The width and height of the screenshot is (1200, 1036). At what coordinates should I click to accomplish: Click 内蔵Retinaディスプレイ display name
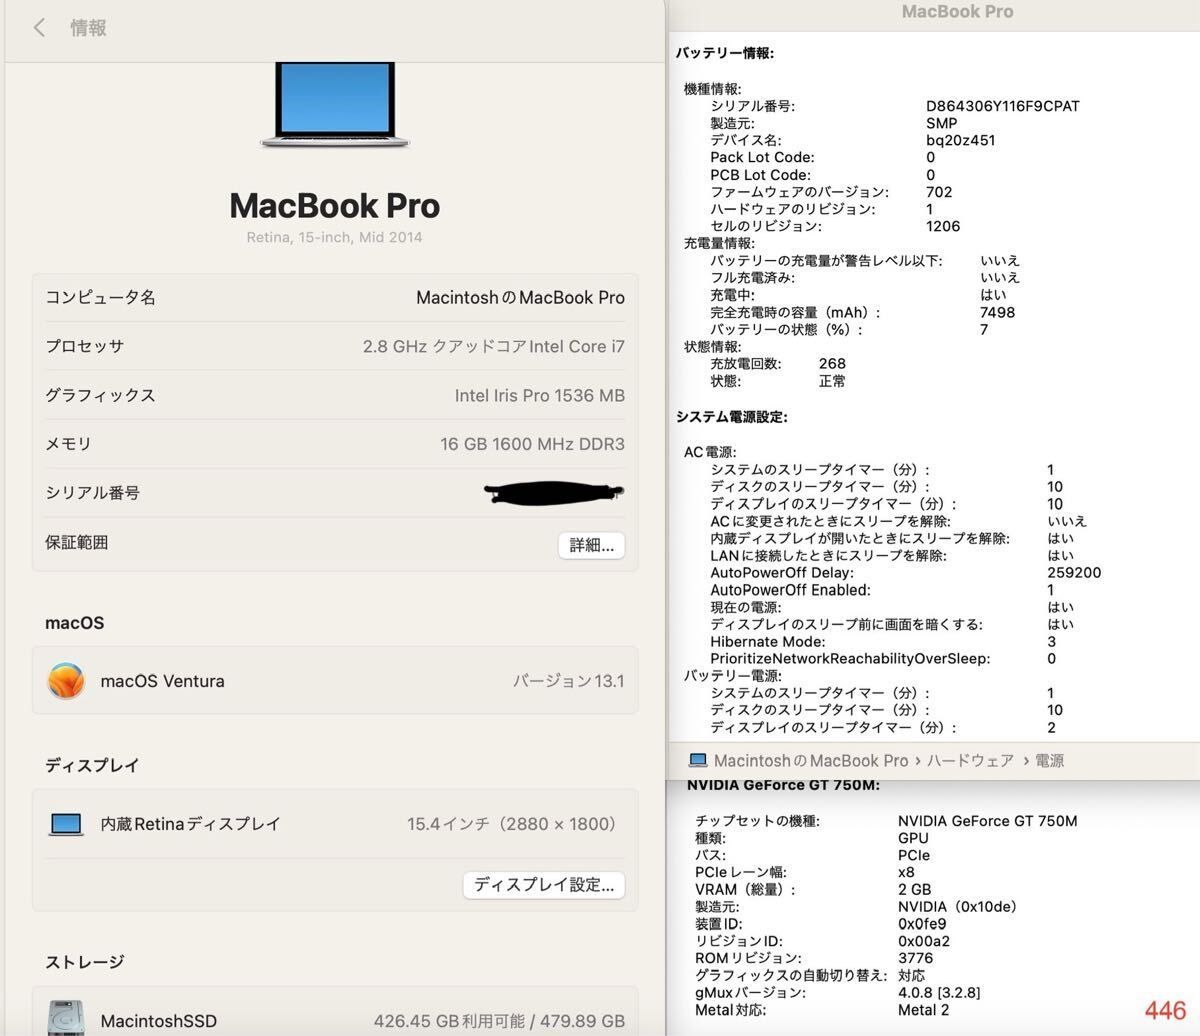(191, 824)
